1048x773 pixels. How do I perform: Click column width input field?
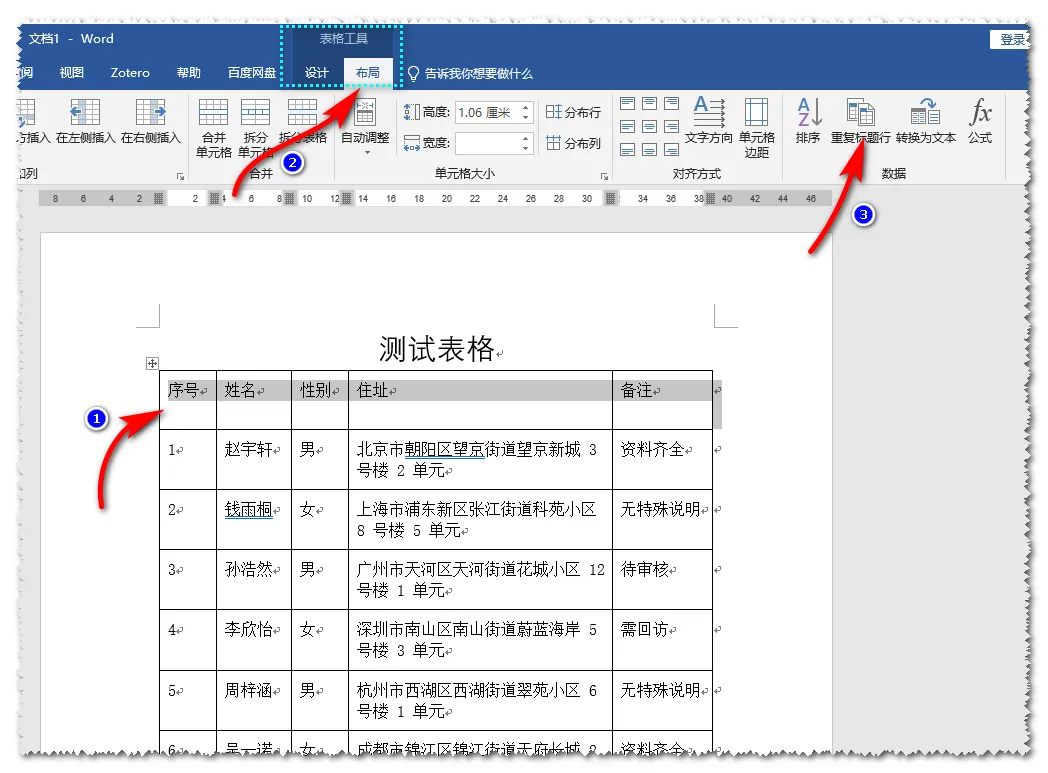tap(488, 143)
